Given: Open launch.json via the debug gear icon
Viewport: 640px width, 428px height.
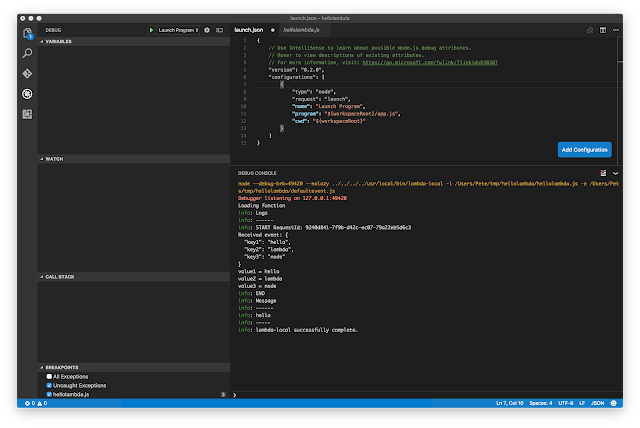Looking at the screenshot, I should tap(207, 30).
